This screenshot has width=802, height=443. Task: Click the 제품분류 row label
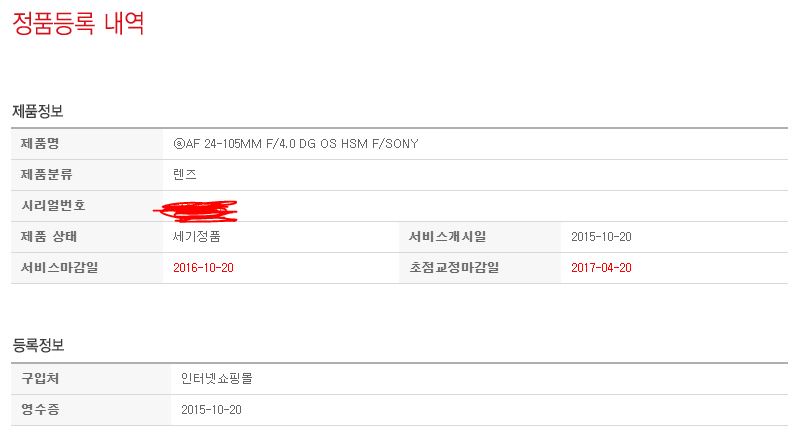click(x=47, y=174)
